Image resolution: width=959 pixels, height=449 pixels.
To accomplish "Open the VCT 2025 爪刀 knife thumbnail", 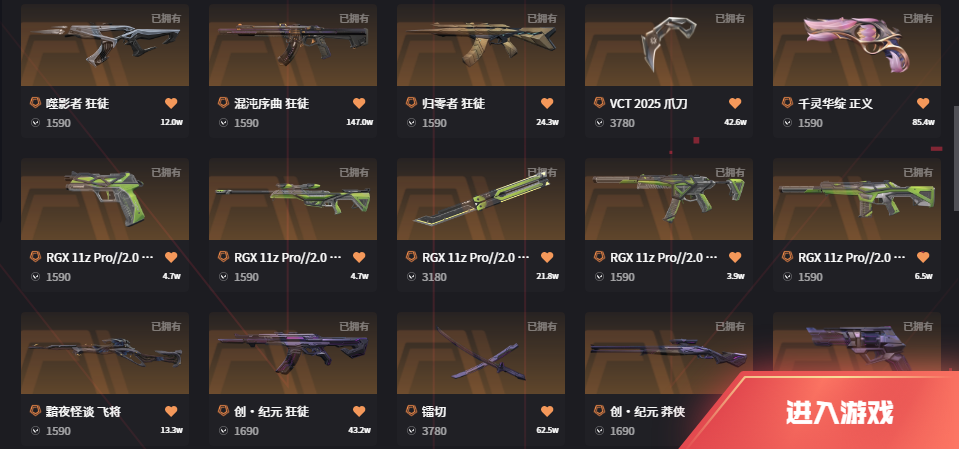I will click(668, 45).
